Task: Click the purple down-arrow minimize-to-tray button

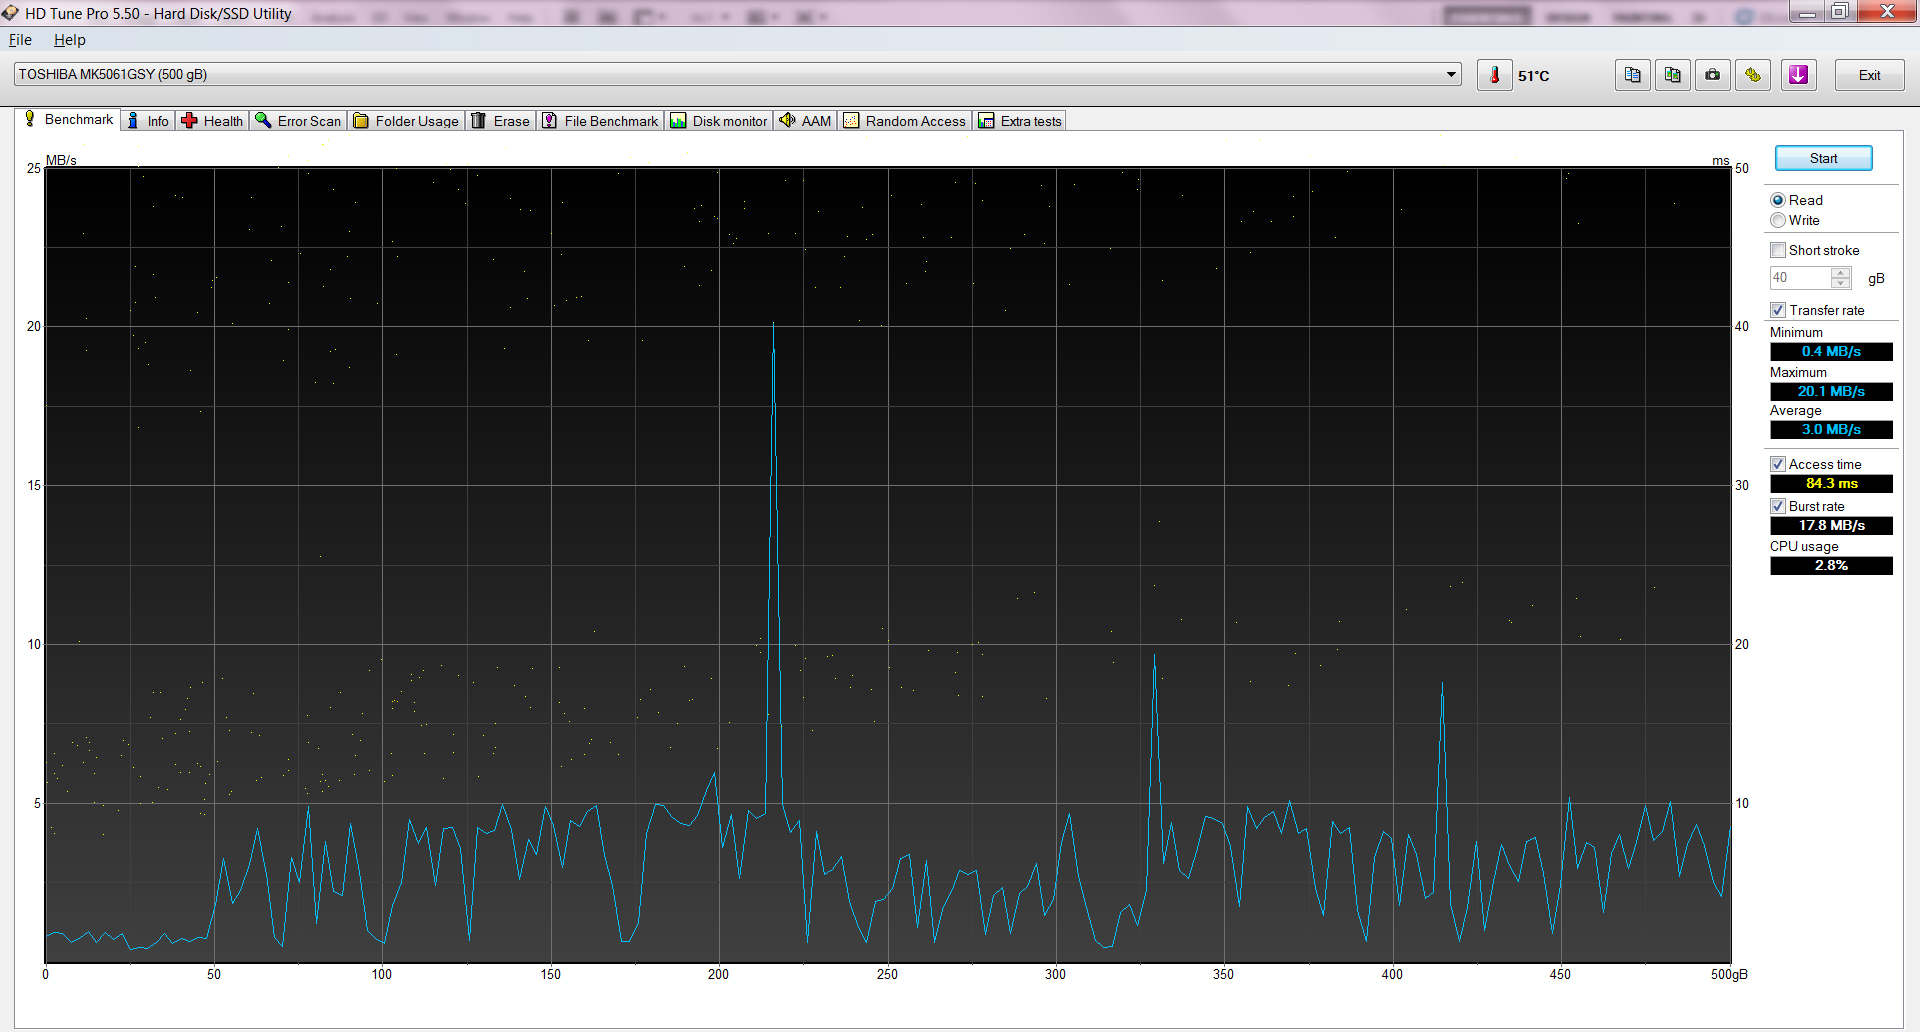Action: click(x=1798, y=75)
